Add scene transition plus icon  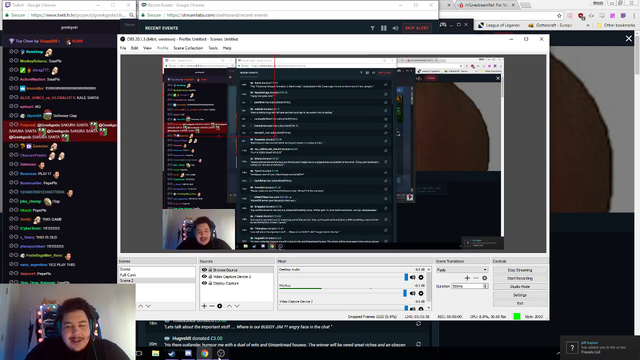[467, 278]
